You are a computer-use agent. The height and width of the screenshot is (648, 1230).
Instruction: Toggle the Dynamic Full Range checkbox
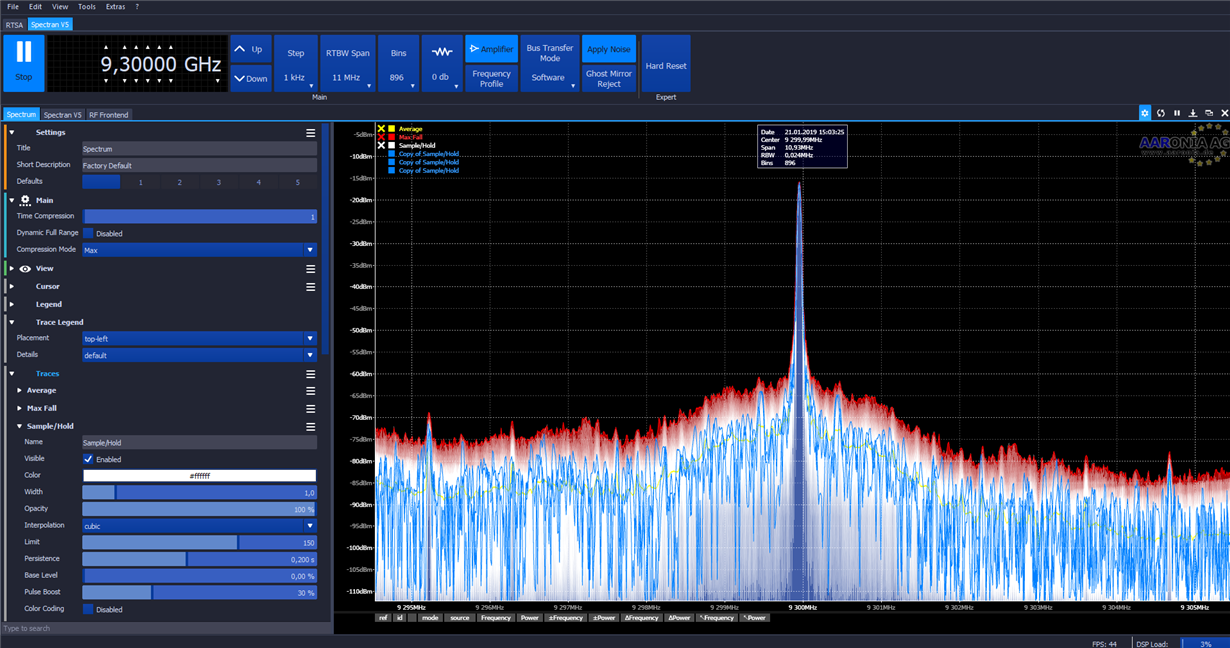[88, 233]
